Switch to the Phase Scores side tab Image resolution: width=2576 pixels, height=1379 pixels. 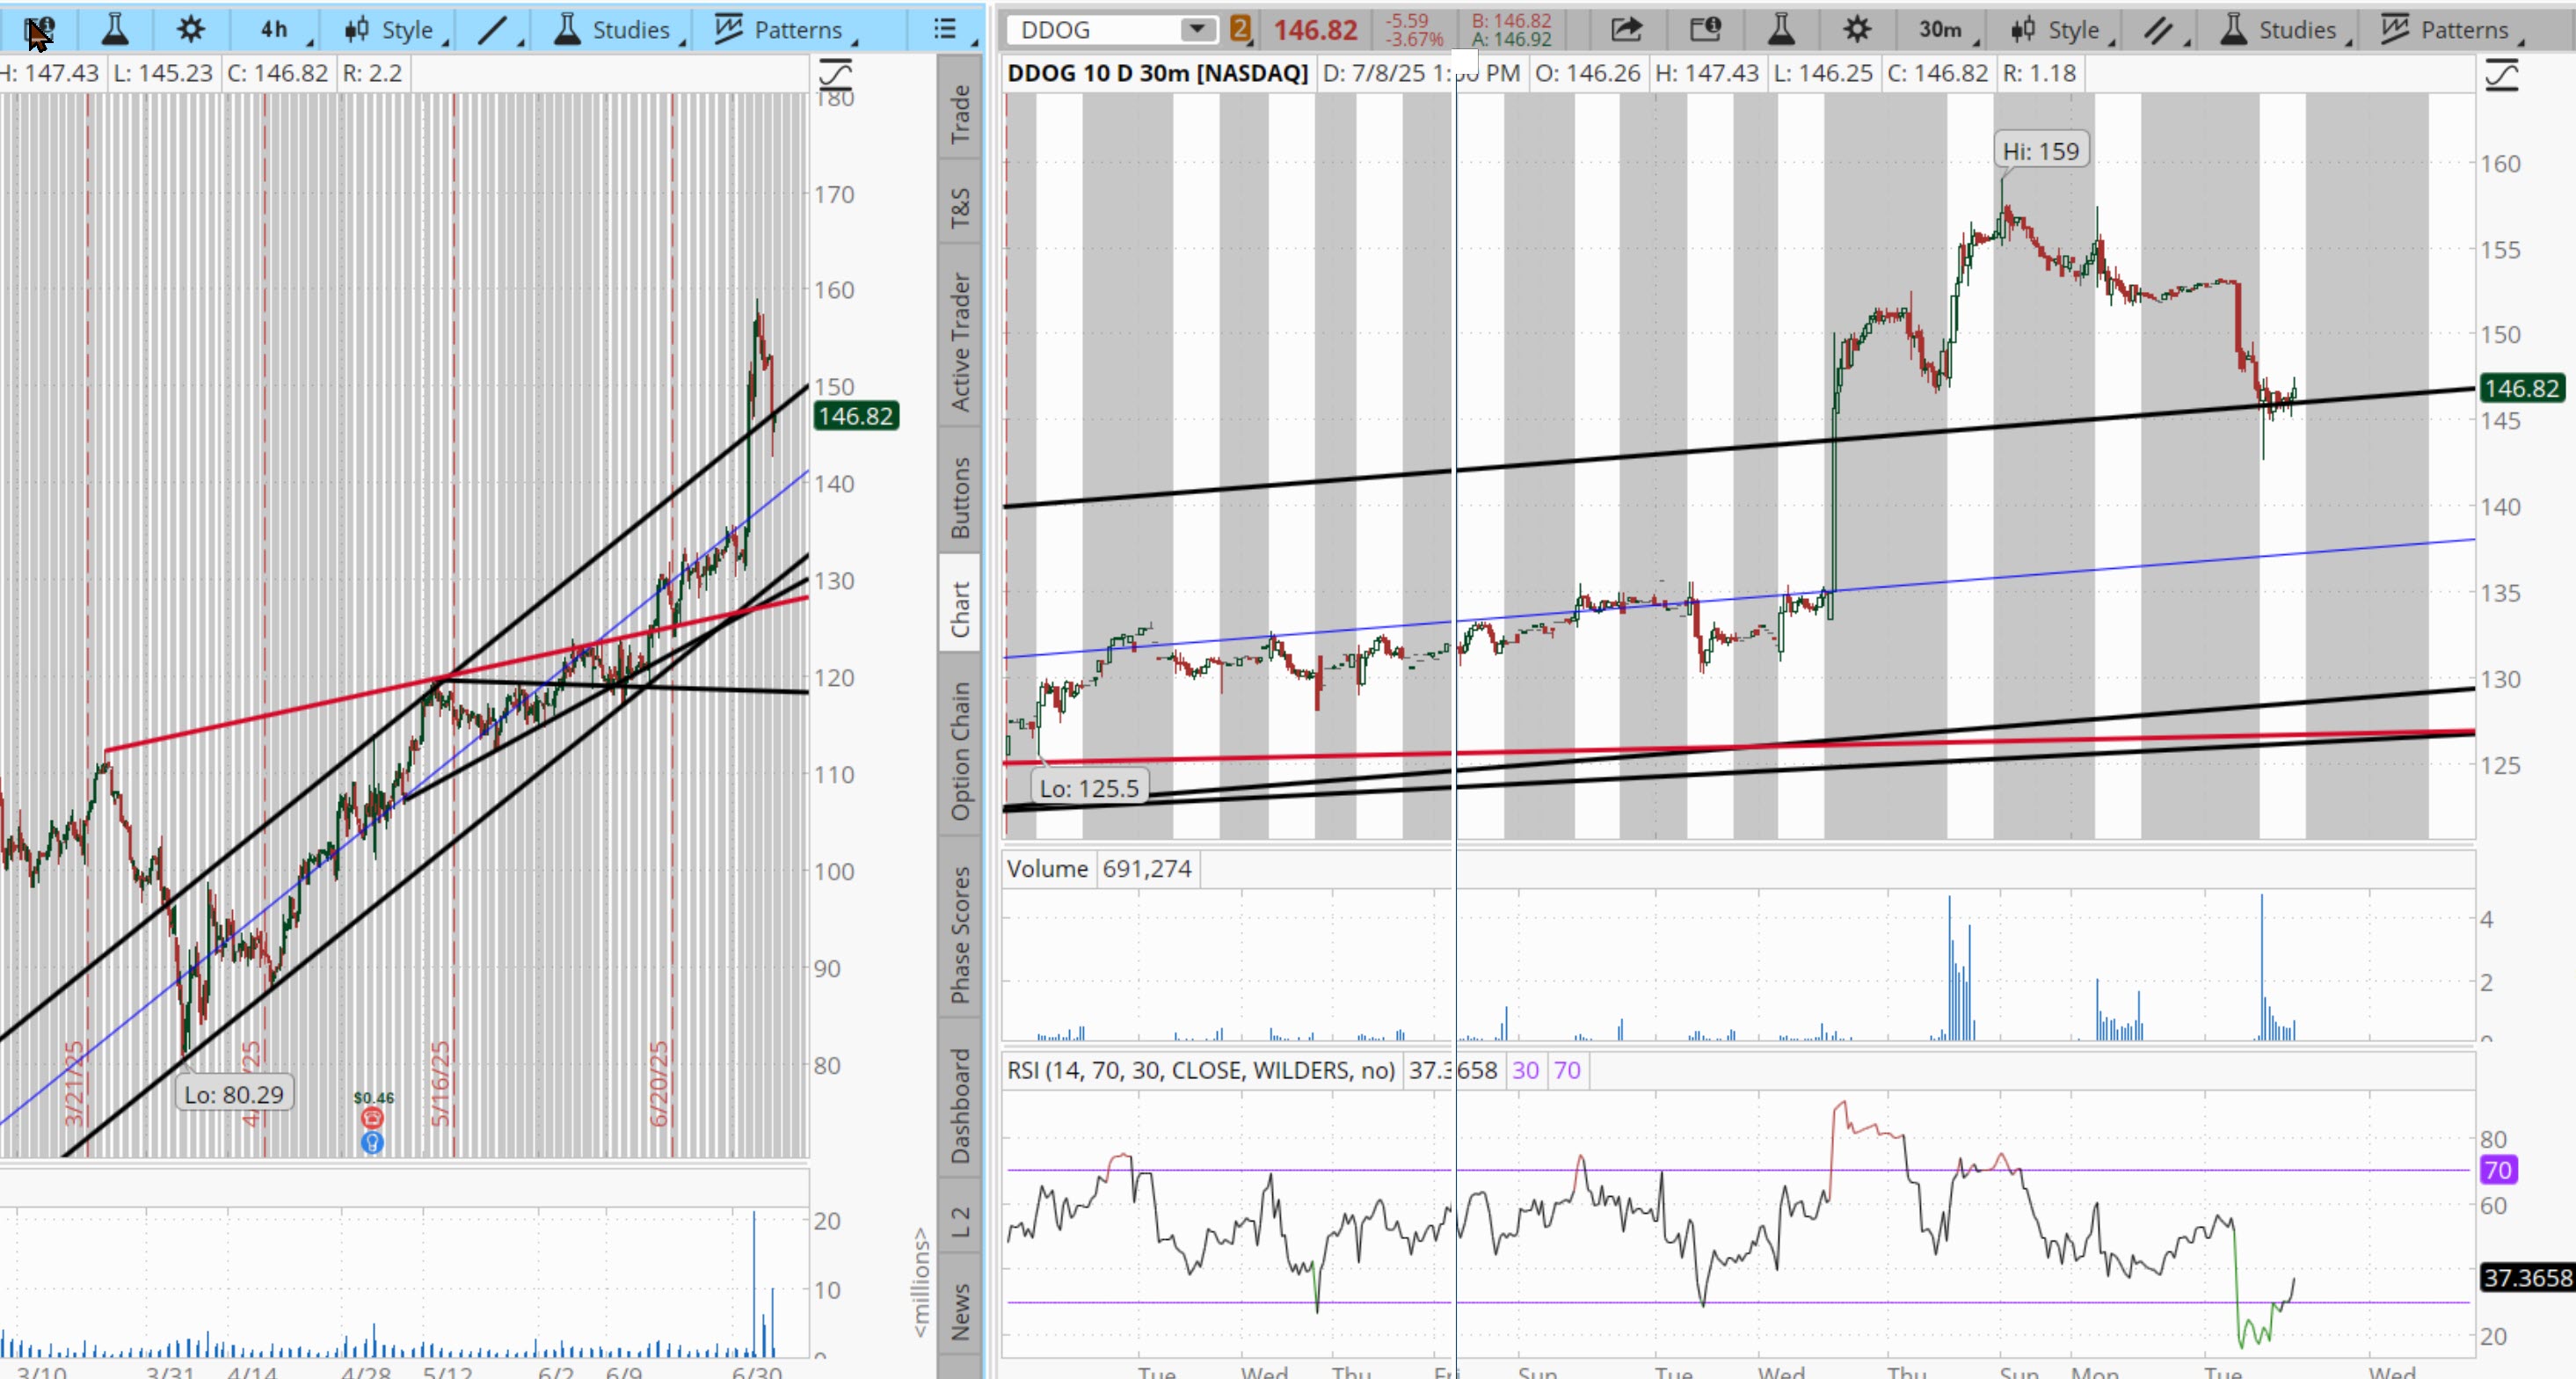coord(960,934)
